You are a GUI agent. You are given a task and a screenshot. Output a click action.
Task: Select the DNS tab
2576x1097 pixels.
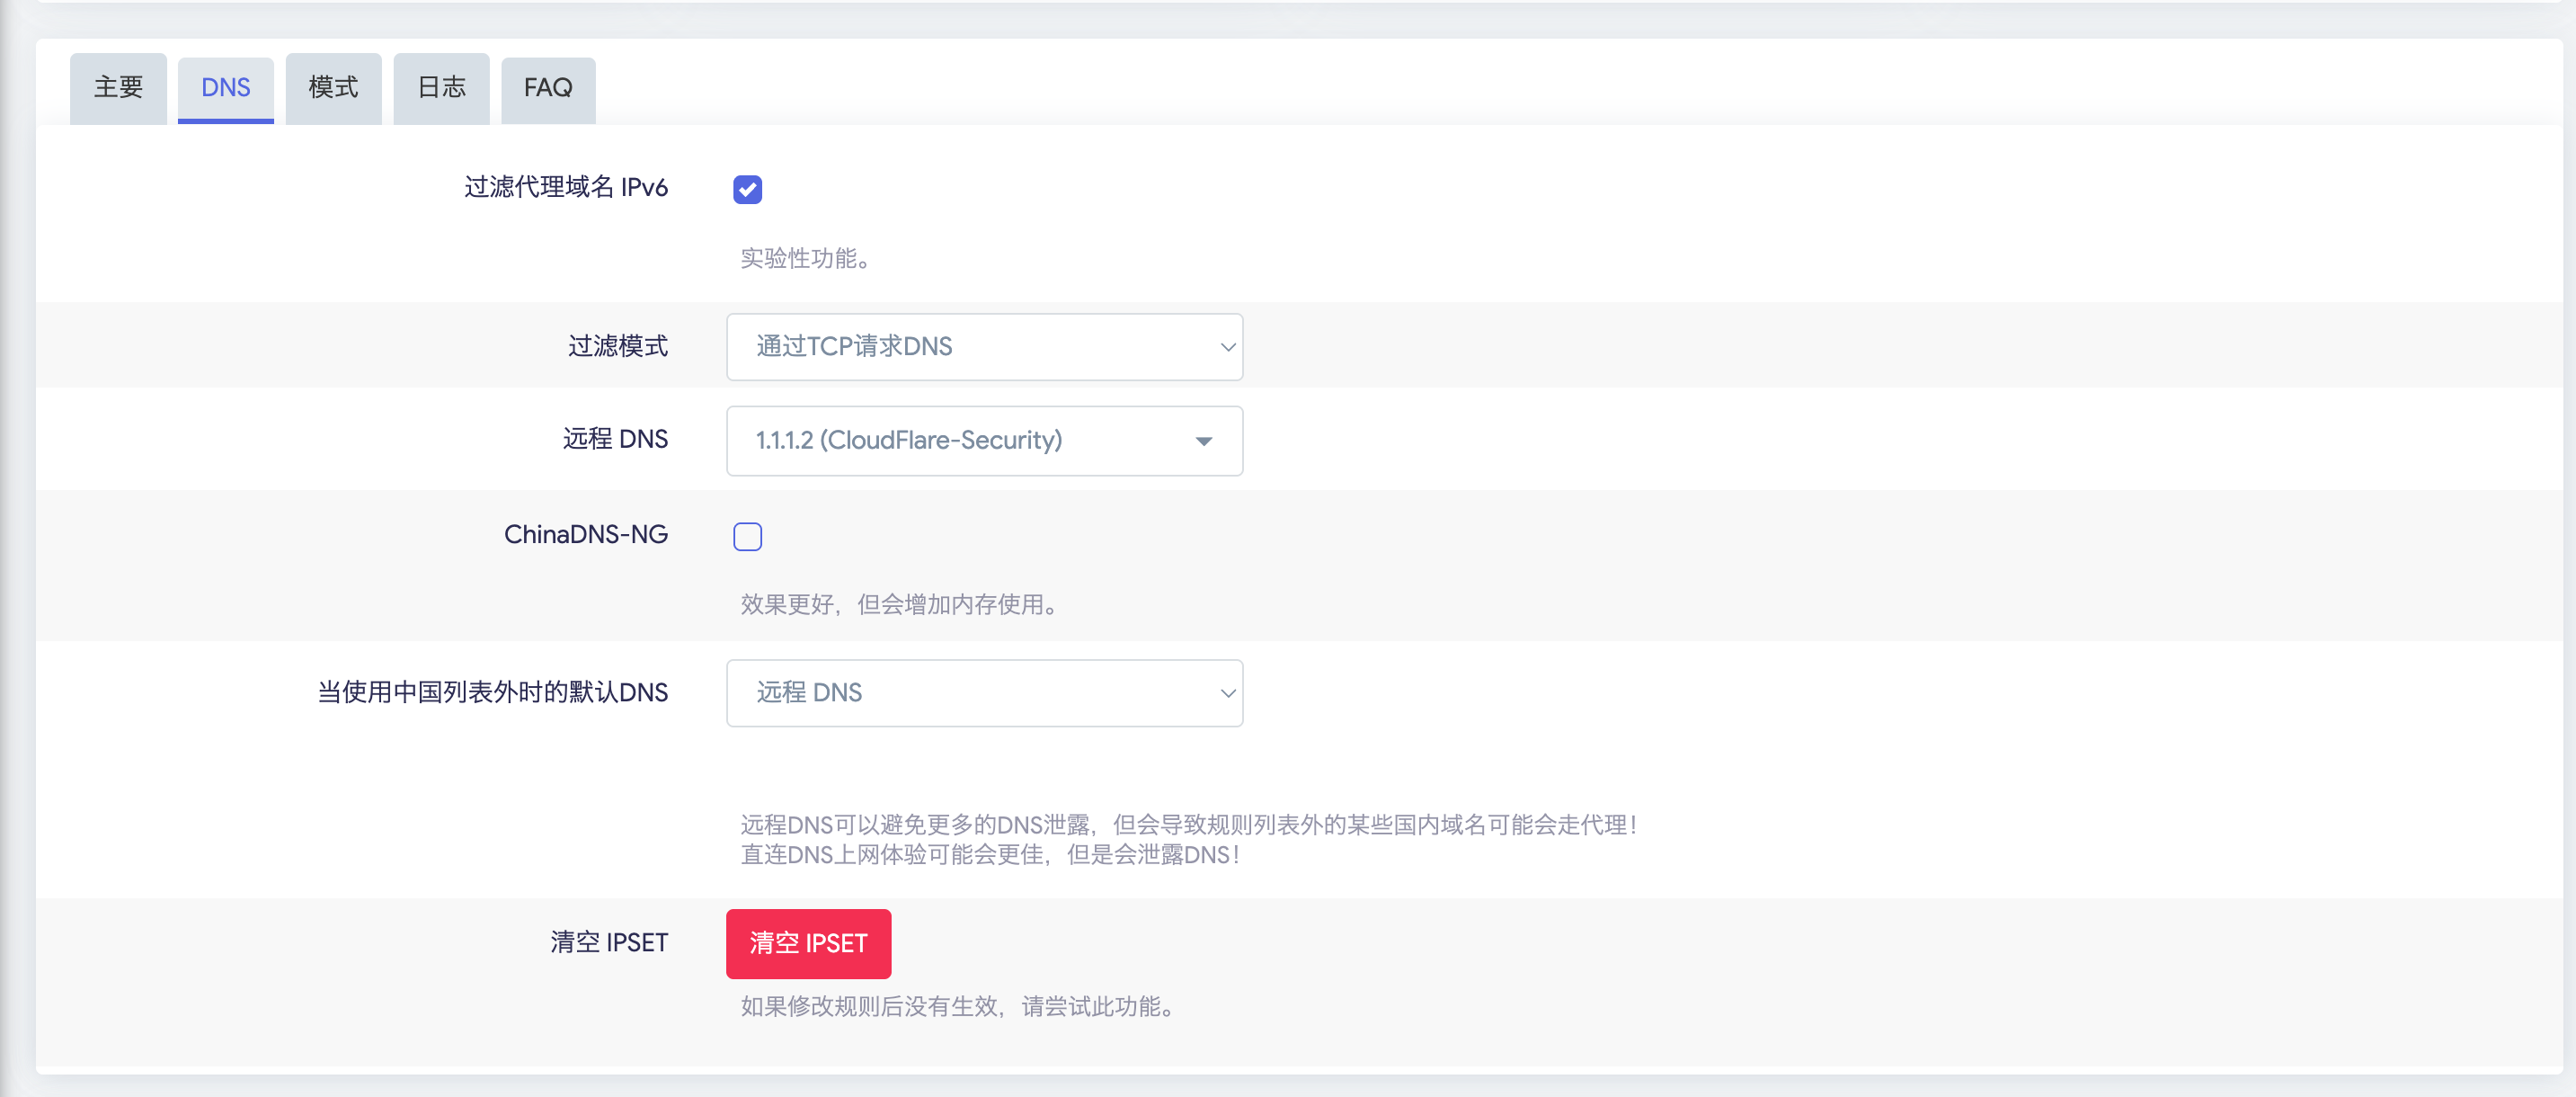click(226, 88)
